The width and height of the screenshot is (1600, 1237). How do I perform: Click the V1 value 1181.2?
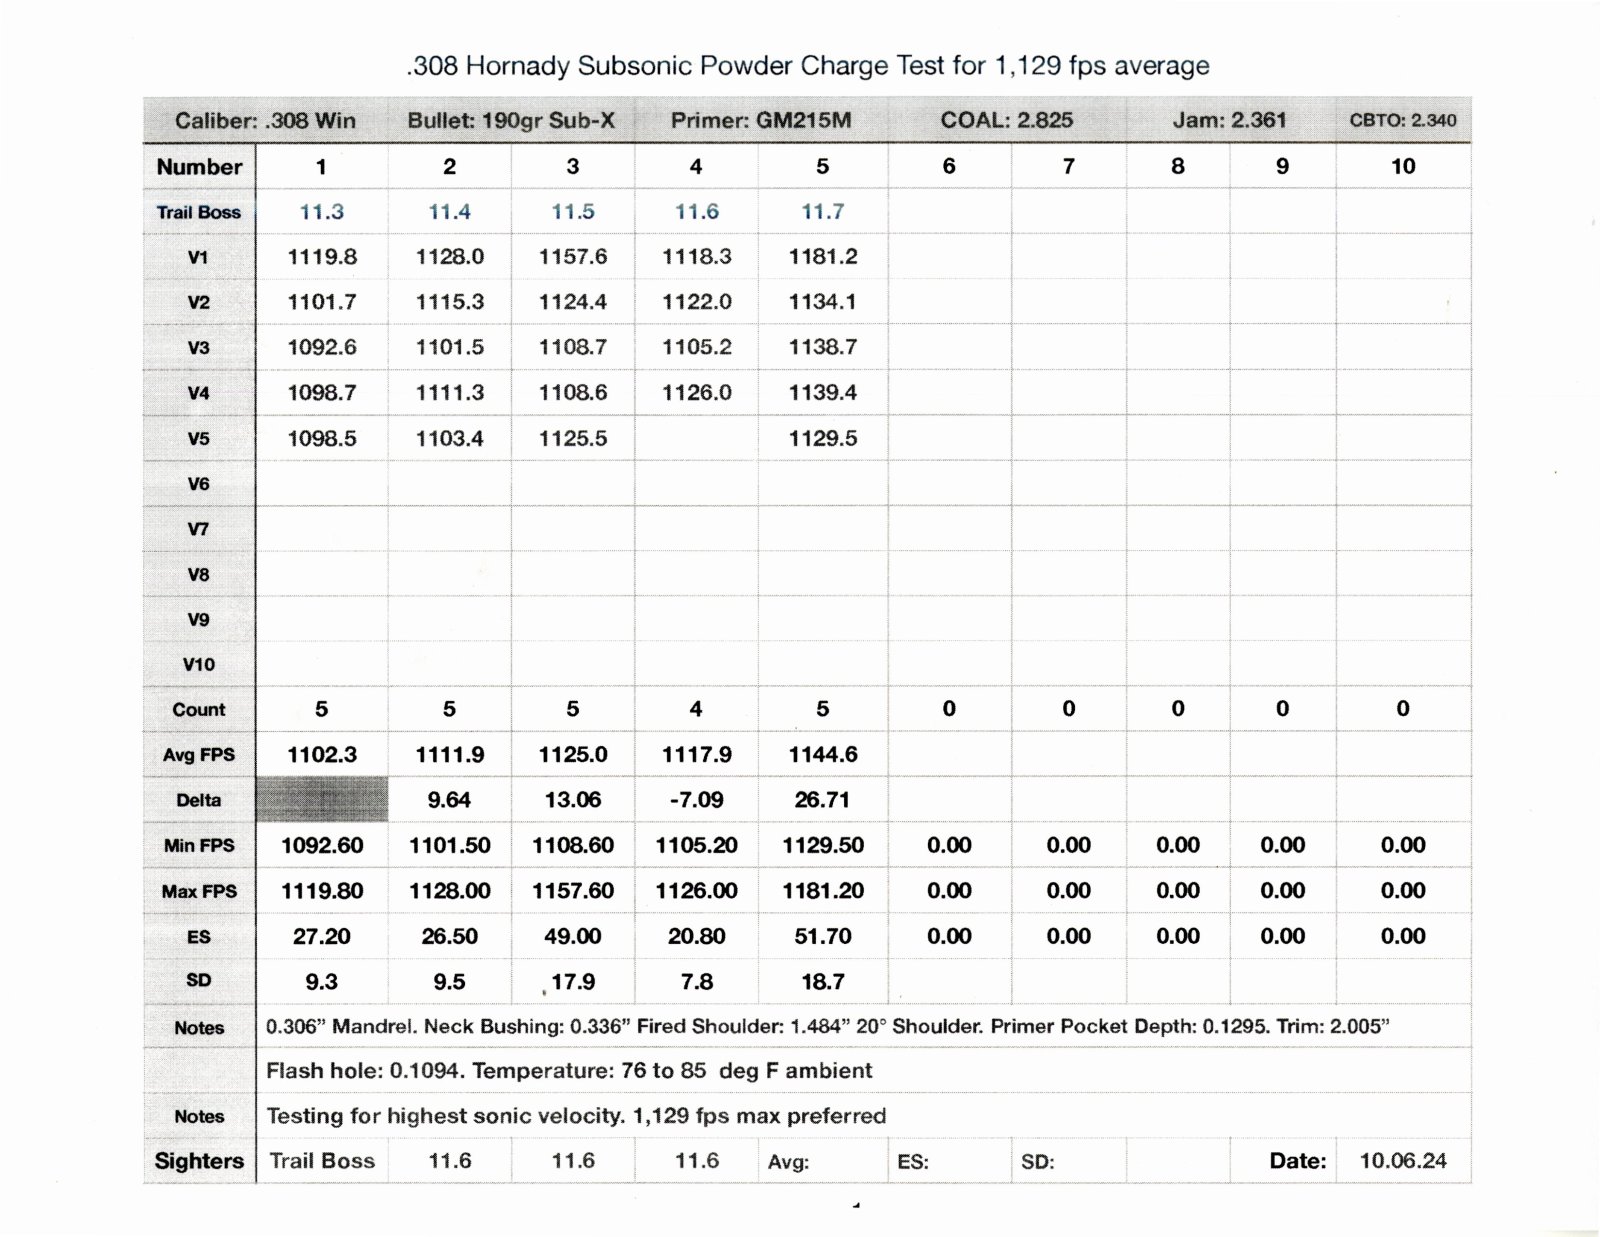823,257
